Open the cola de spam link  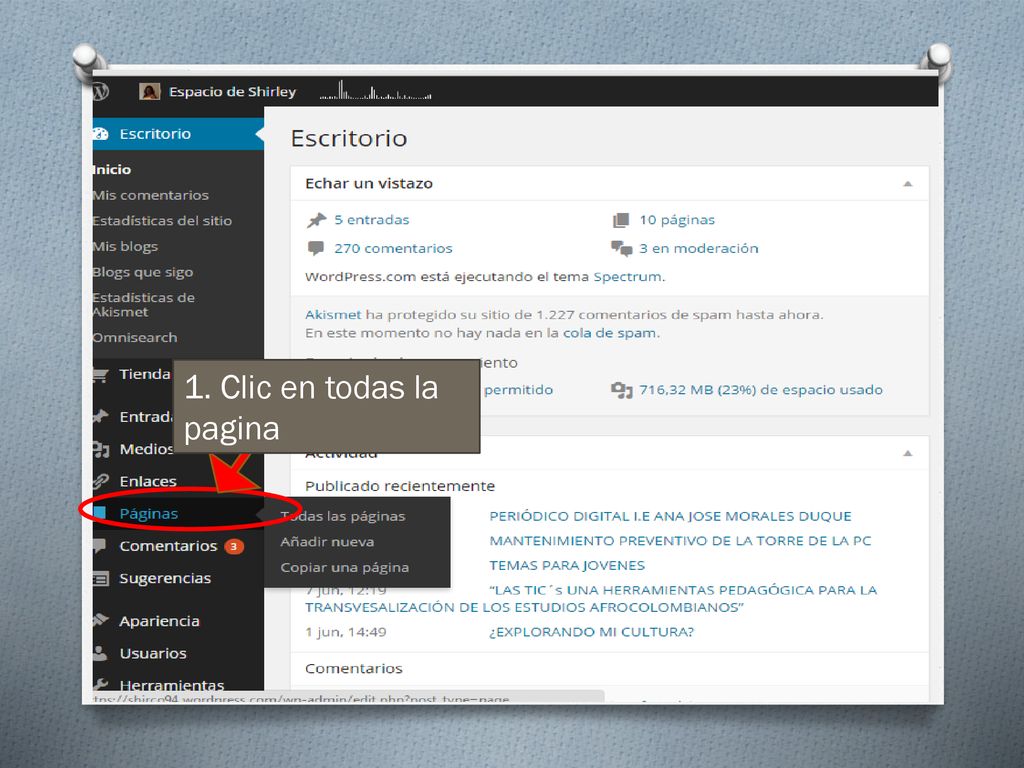pyautogui.click(x=610, y=333)
